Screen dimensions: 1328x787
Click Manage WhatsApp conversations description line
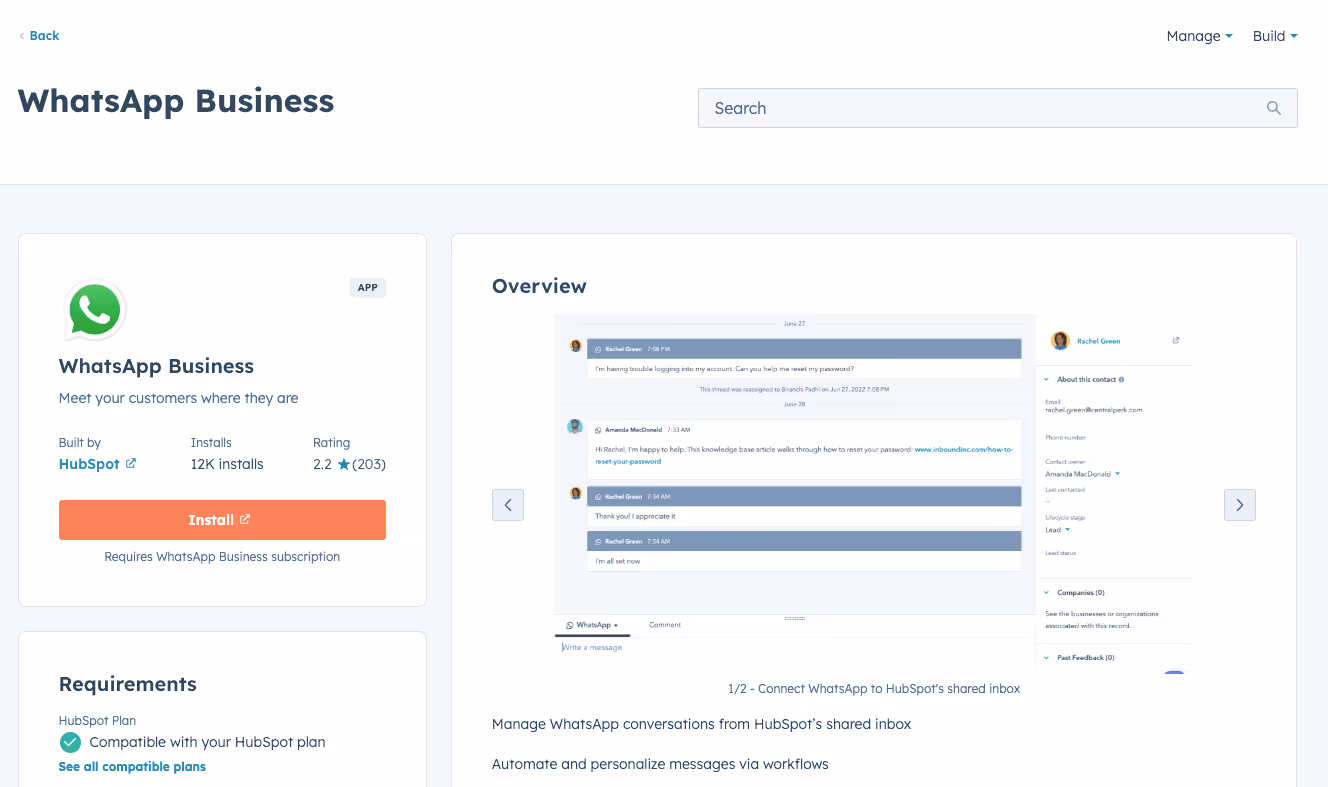click(x=702, y=724)
